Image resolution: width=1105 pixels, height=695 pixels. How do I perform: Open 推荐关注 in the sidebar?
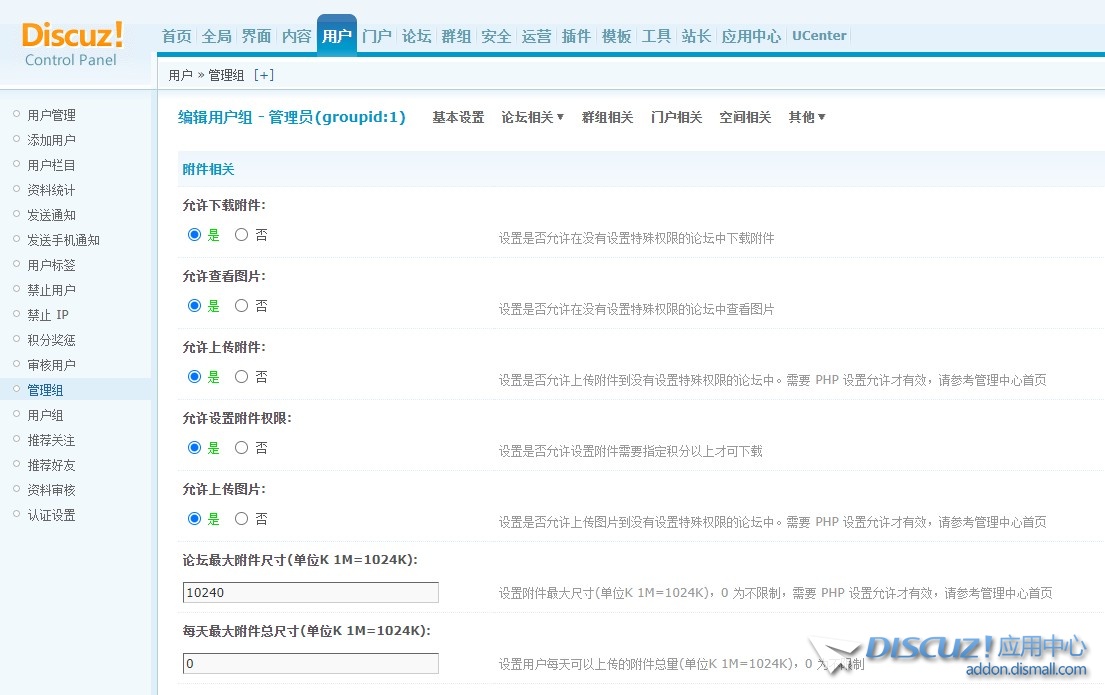51,441
